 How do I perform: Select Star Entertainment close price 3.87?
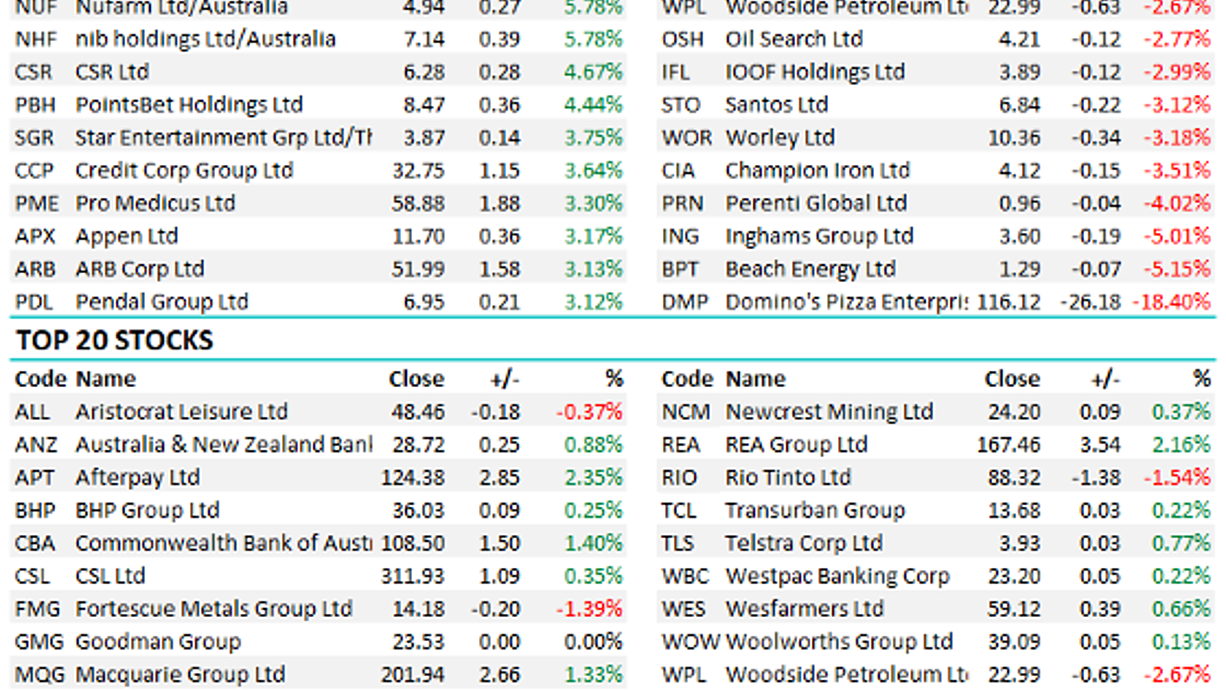point(423,139)
